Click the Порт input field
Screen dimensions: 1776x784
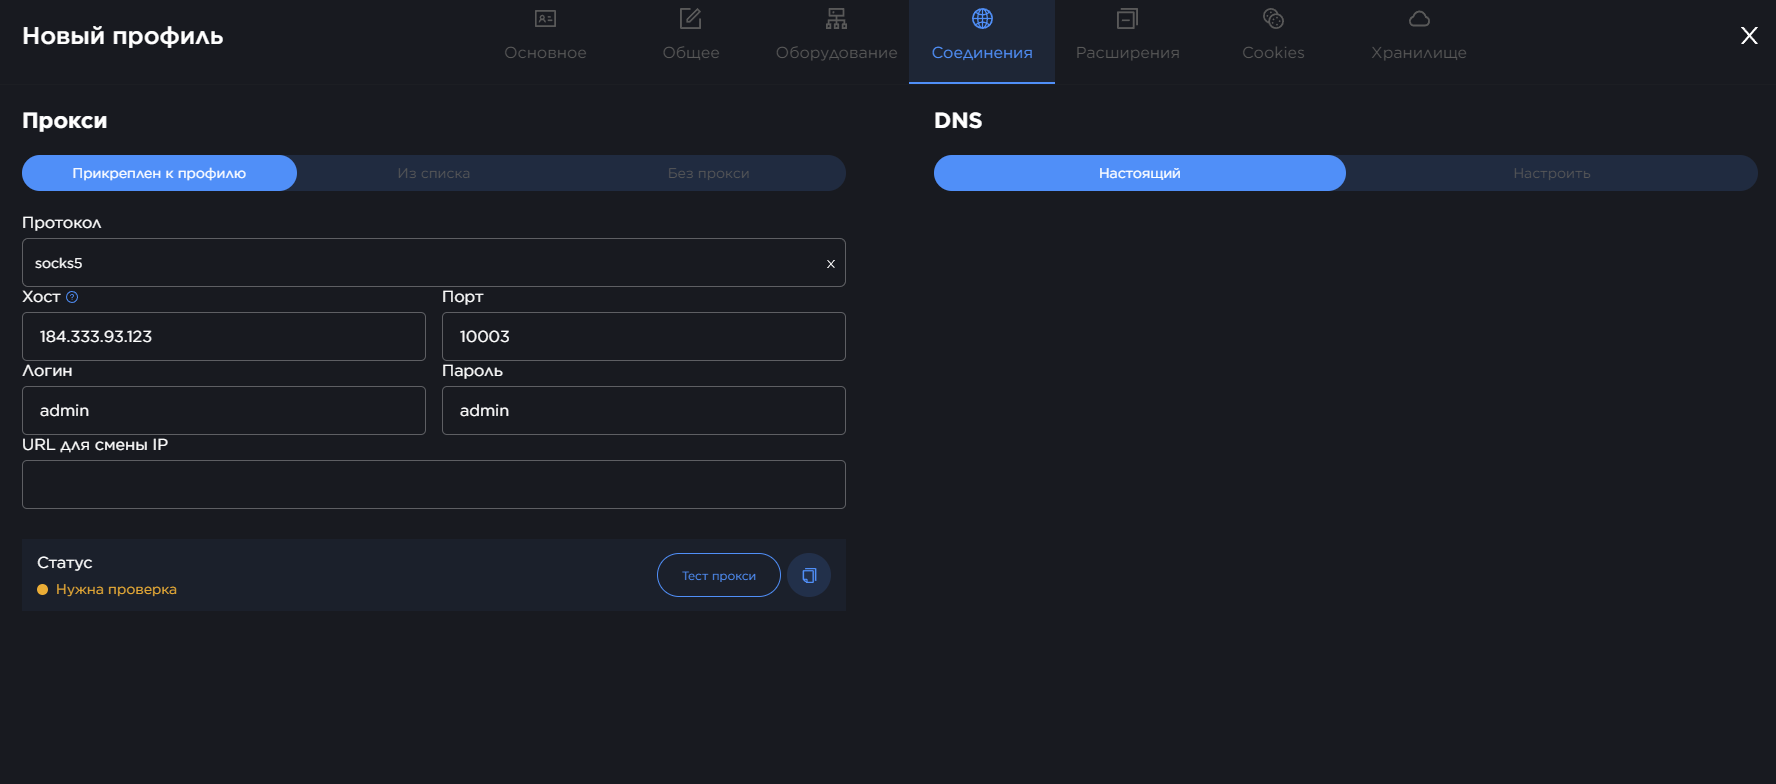coord(643,337)
